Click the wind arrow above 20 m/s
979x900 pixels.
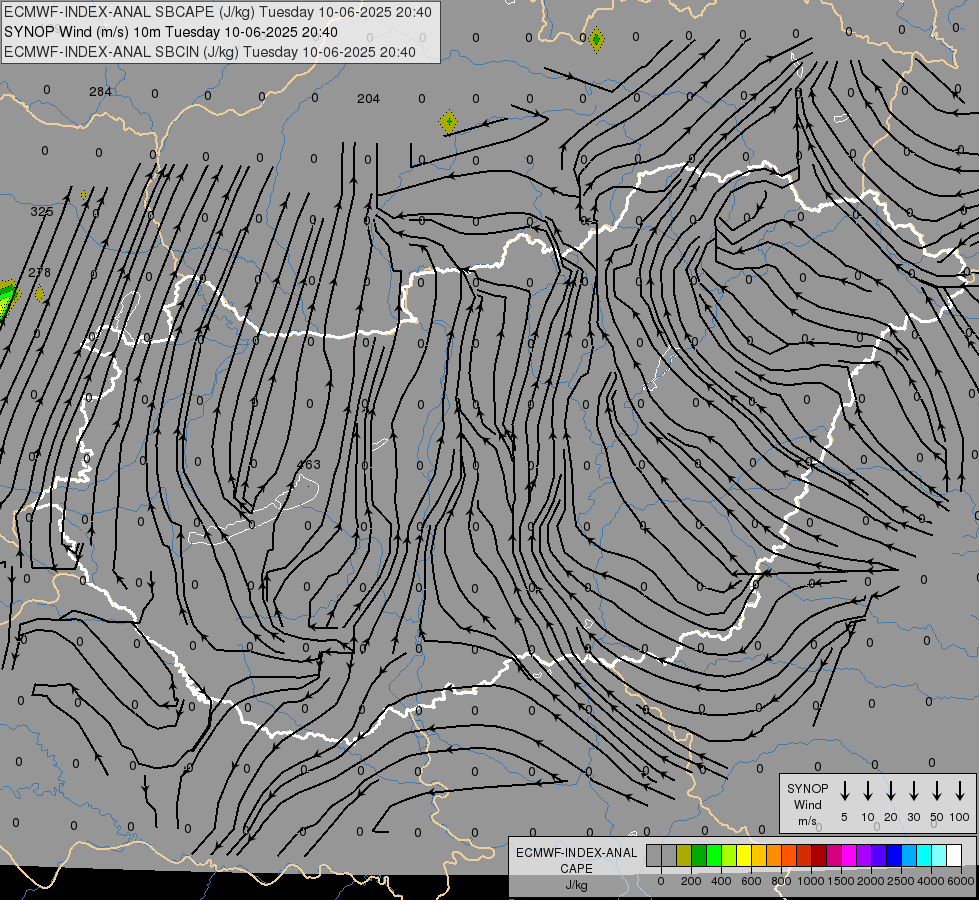[890, 791]
